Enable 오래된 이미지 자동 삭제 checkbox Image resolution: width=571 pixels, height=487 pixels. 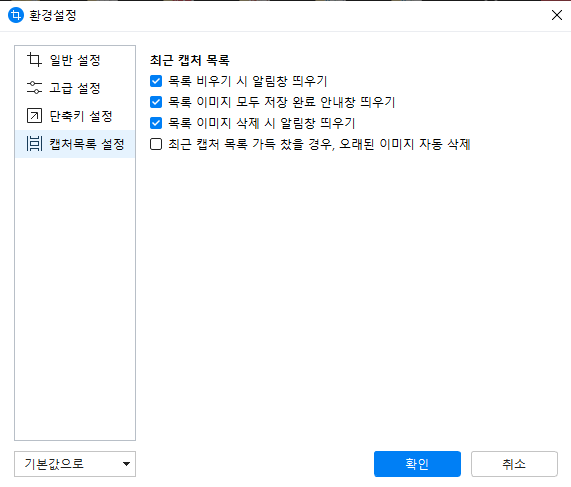156,144
